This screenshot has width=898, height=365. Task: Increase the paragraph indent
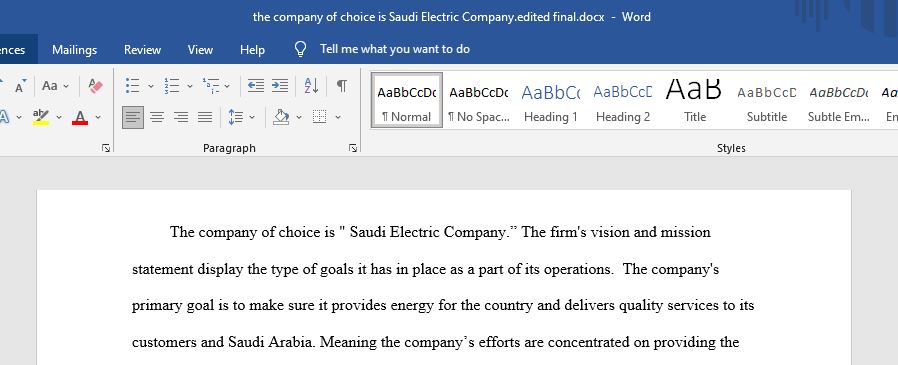pyautogui.click(x=279, y=86)
